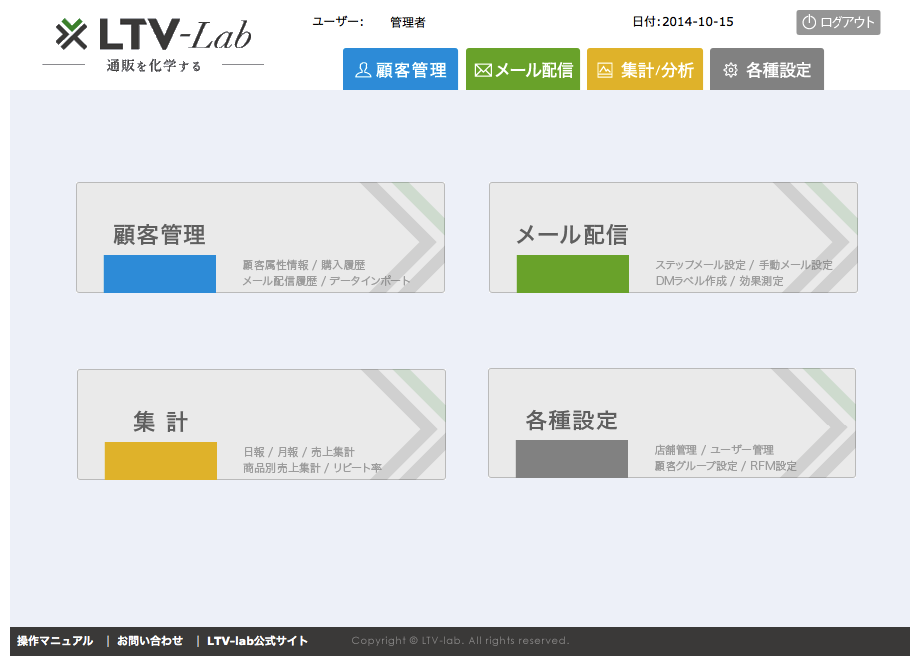
Task: Click ステップメール設定 / 手動メール設定 text
Action: pyautogui.click(x=744, y=265)
